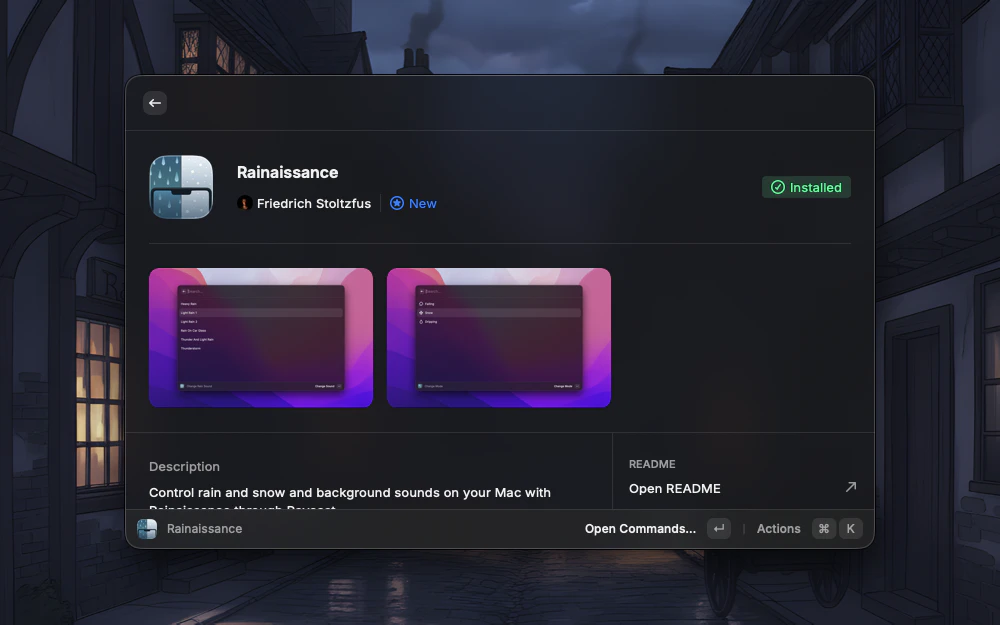Open the second screenshot showing Snow mode
This screenshot has width=1000, height=625.
pyautogui.click(x=498, y=337)
